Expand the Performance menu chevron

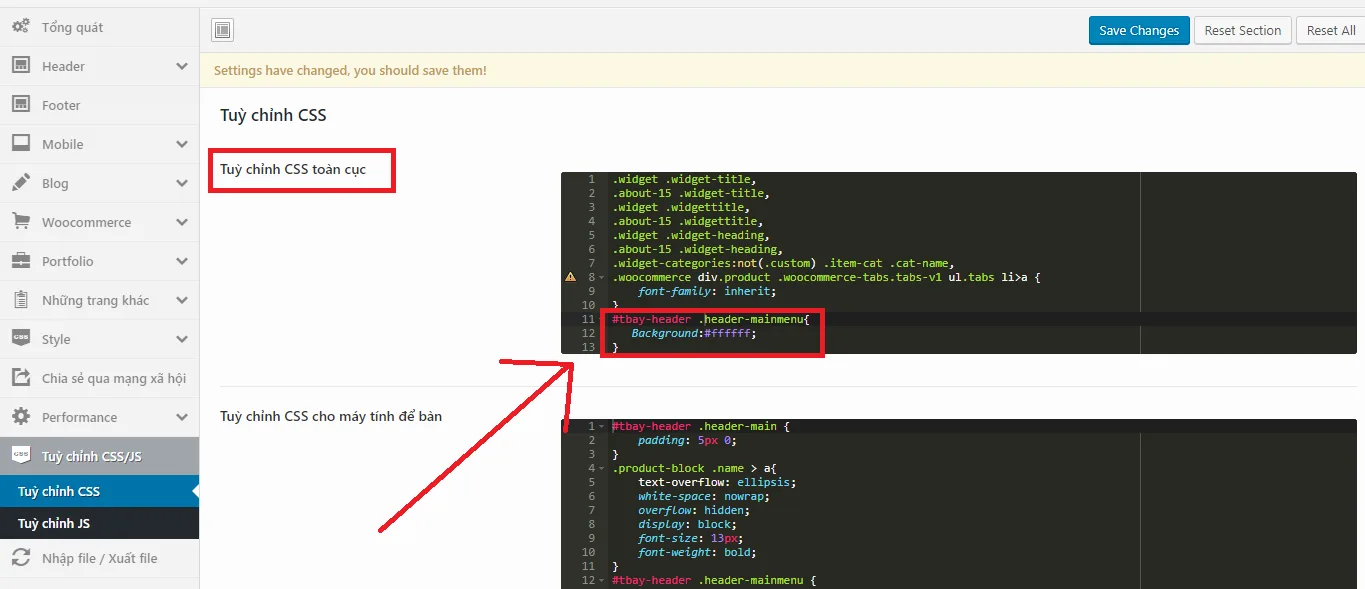tap(181, 417)
